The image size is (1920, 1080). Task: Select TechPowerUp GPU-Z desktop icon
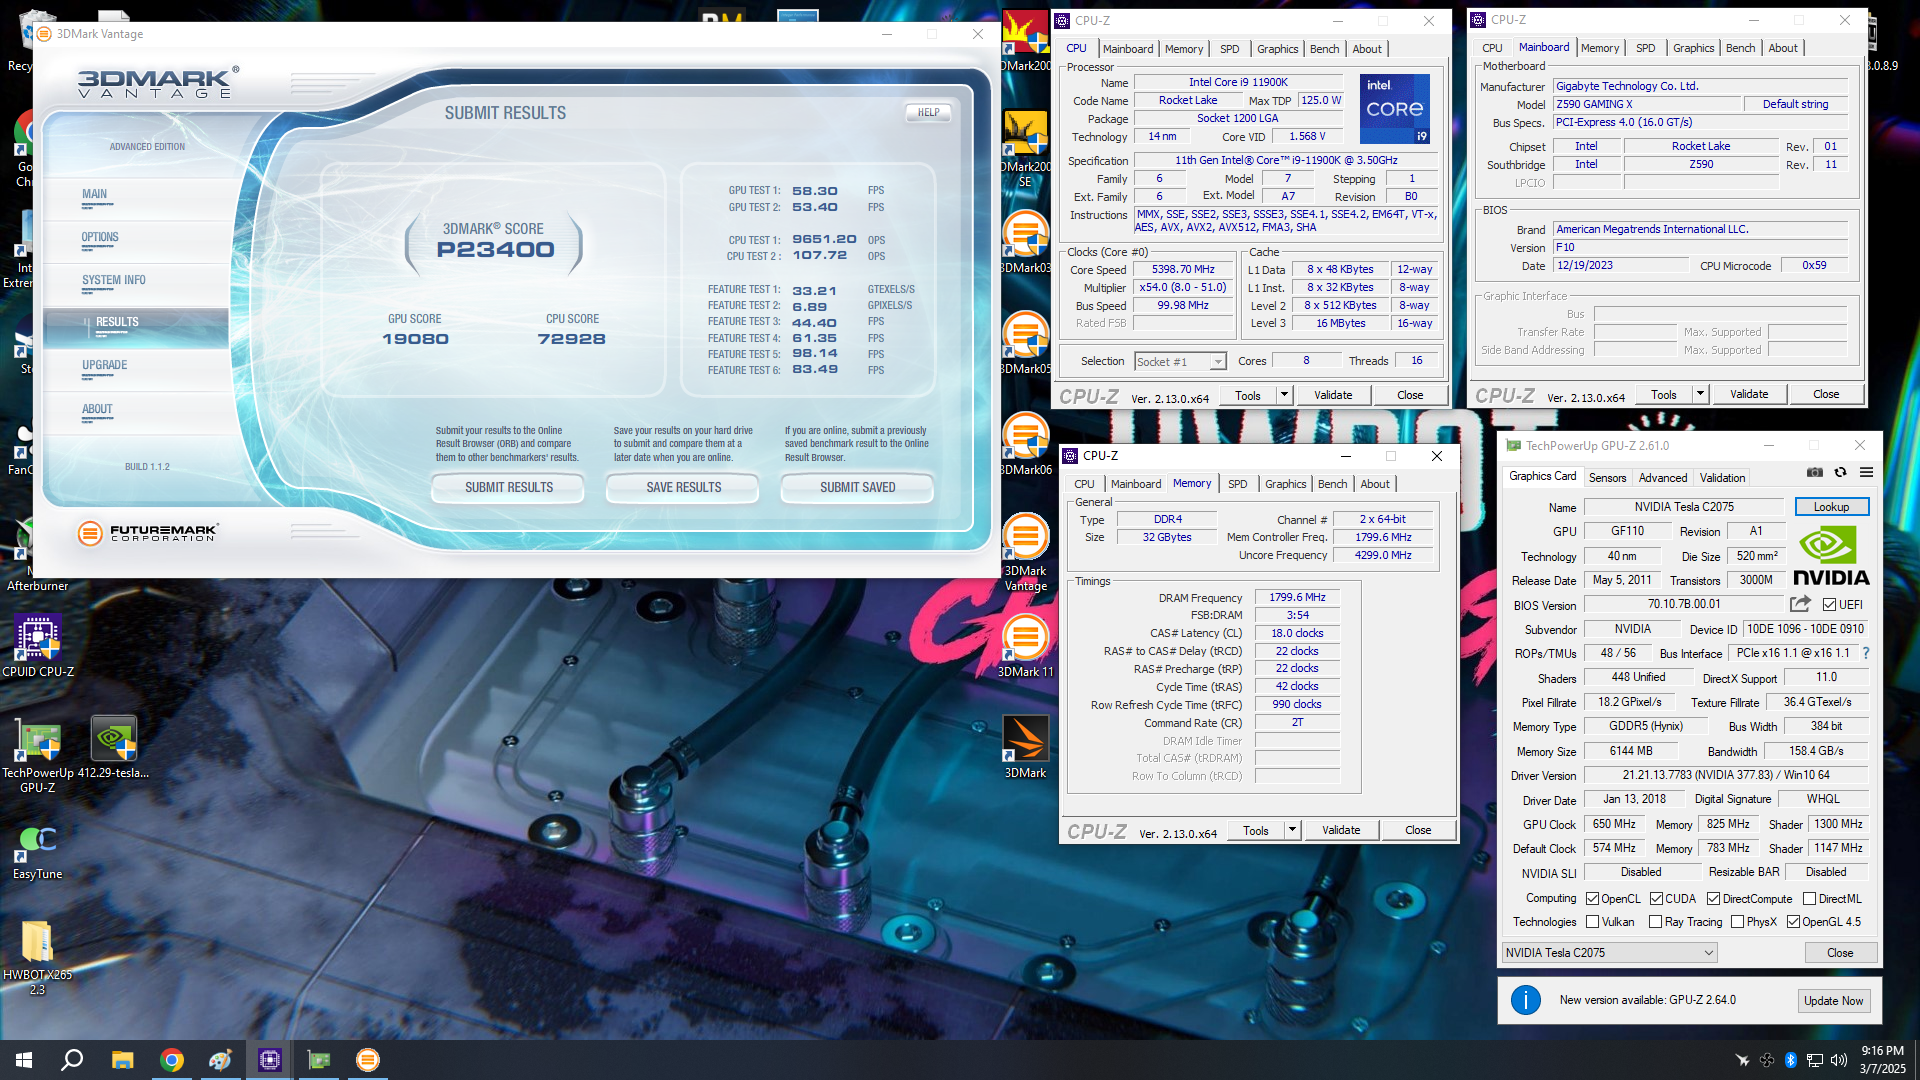(38, 754)
